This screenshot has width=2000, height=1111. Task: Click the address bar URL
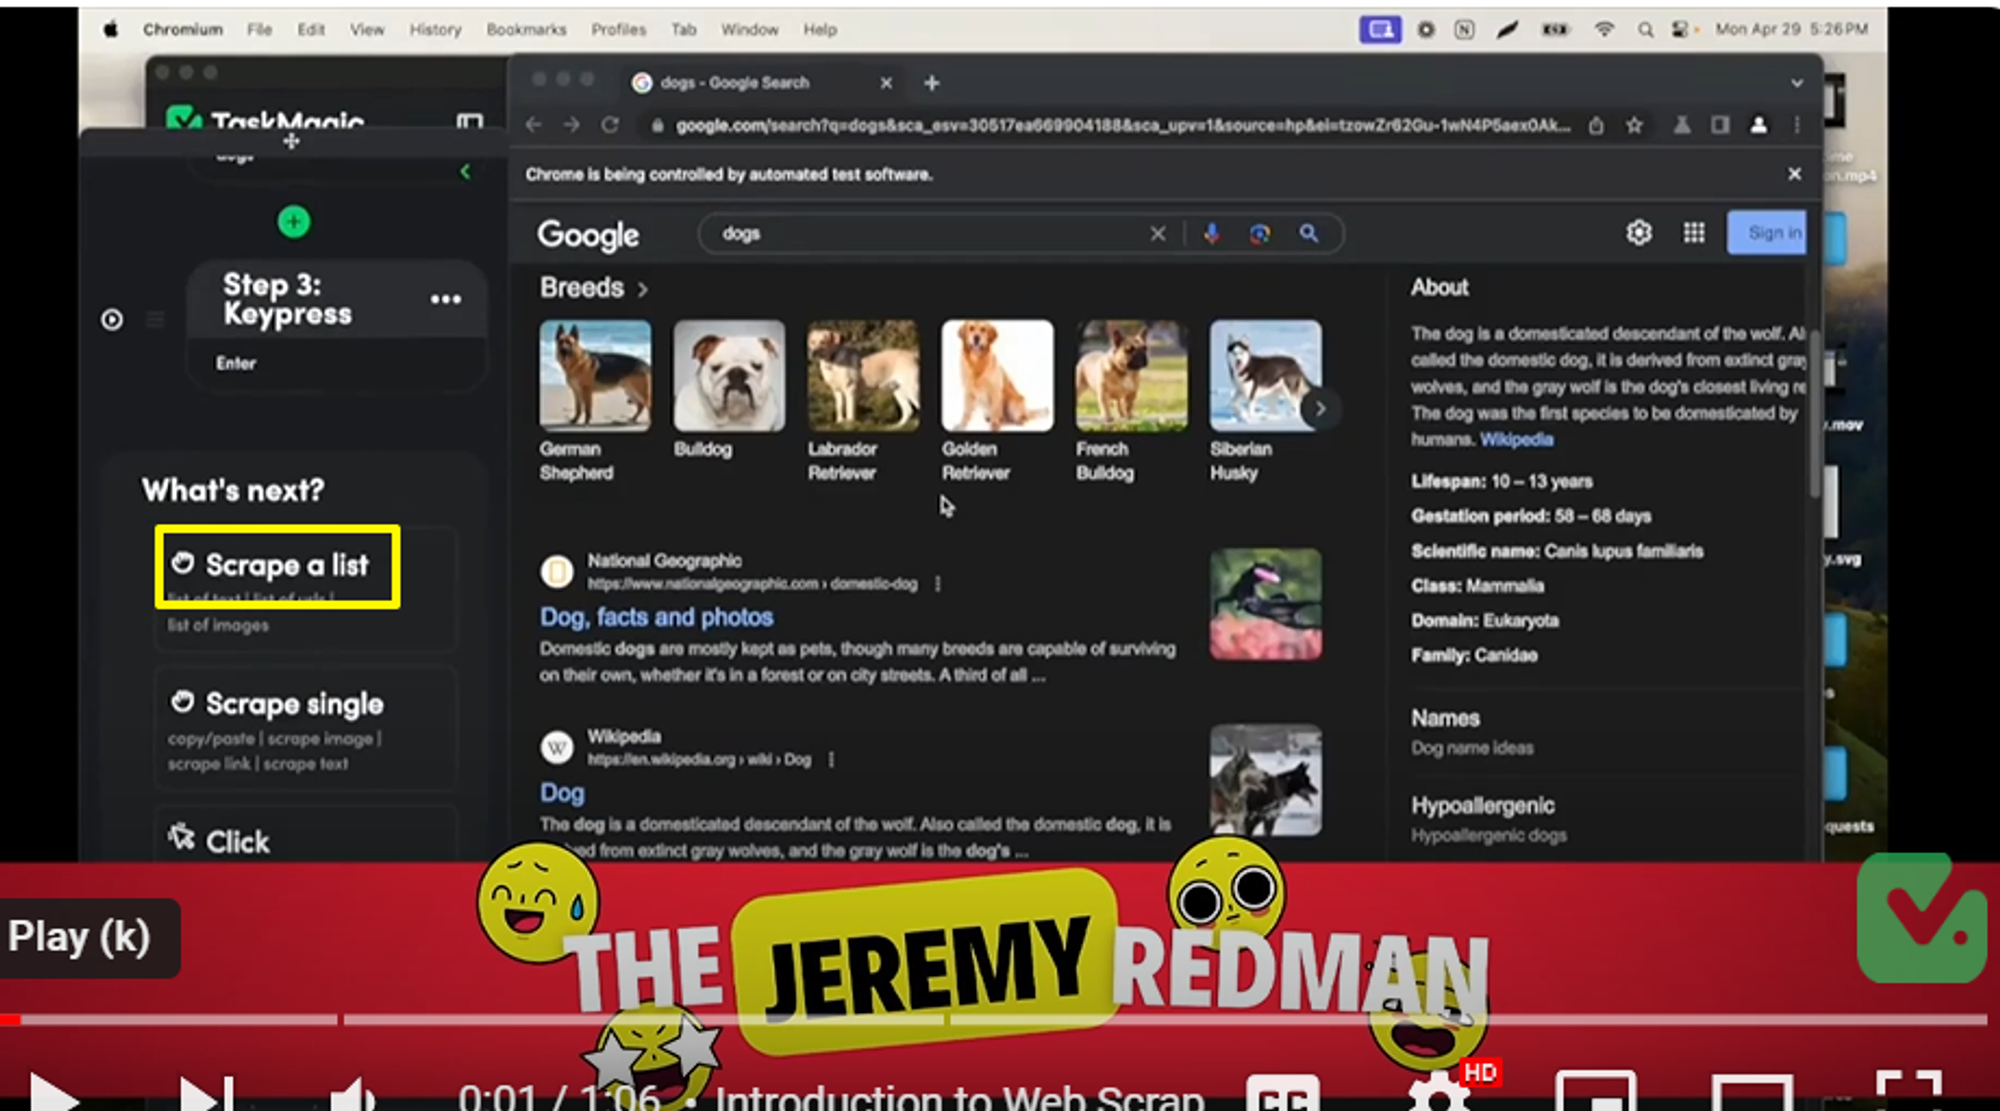[x=1122, y=125]
